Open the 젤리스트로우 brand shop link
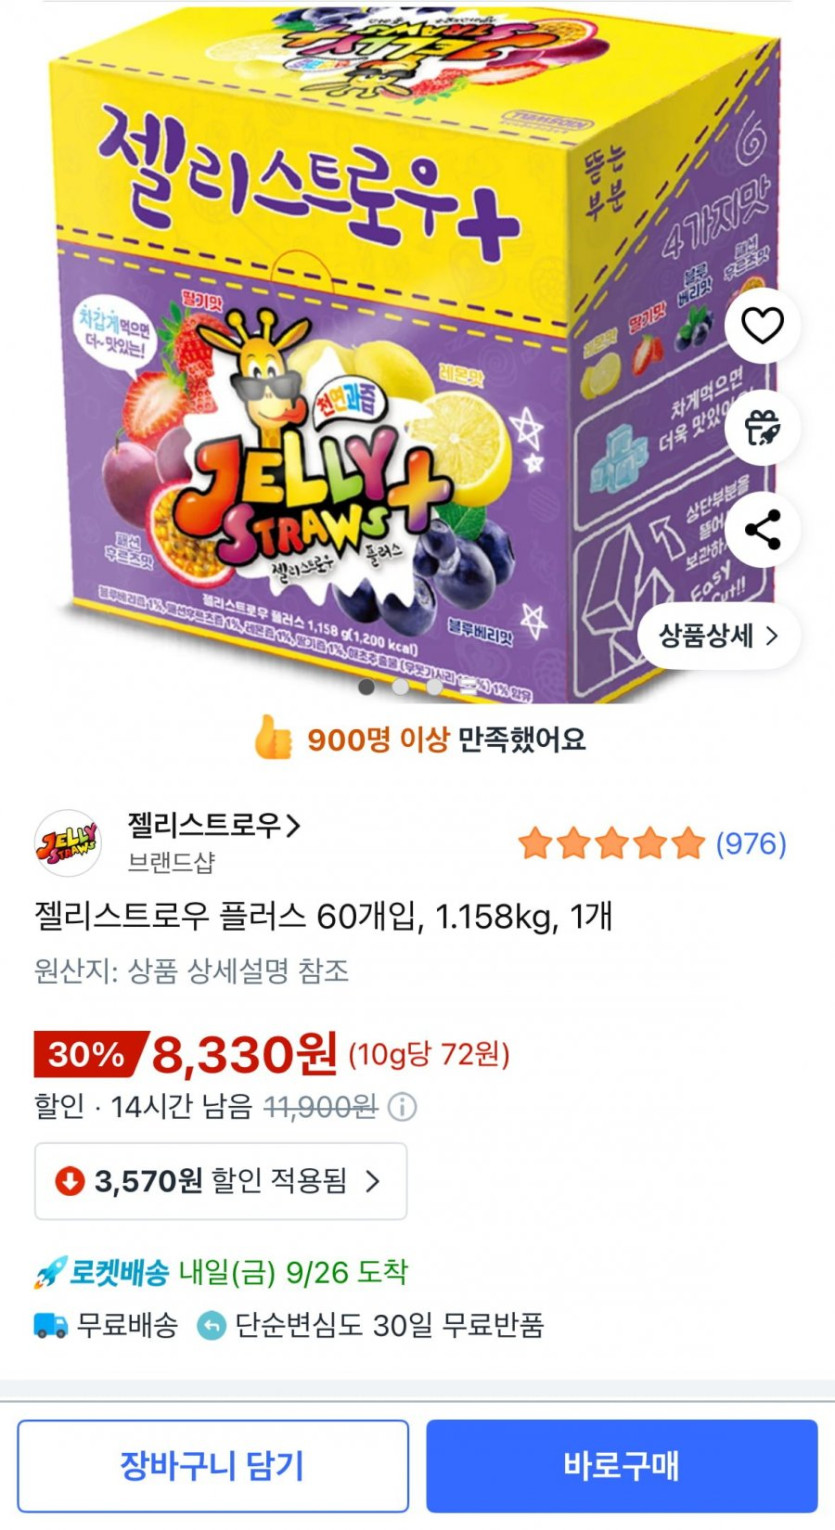The width and height of the screenshot is (835, 1530). point(214,825)
